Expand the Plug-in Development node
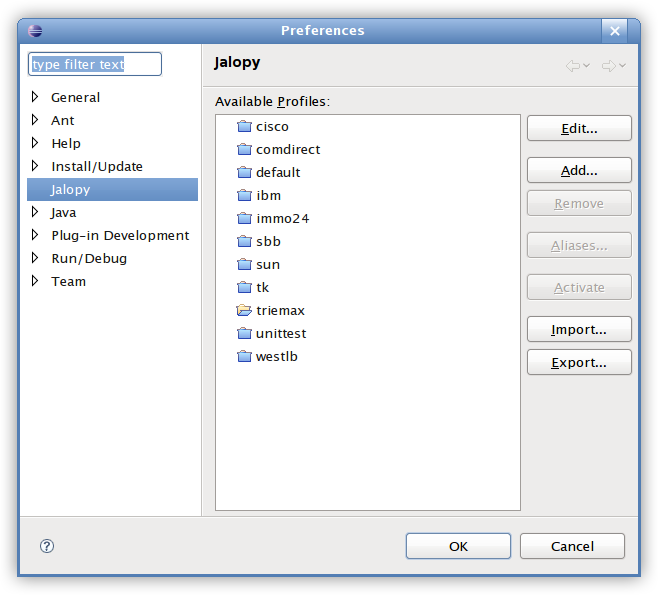 point(35,235)
